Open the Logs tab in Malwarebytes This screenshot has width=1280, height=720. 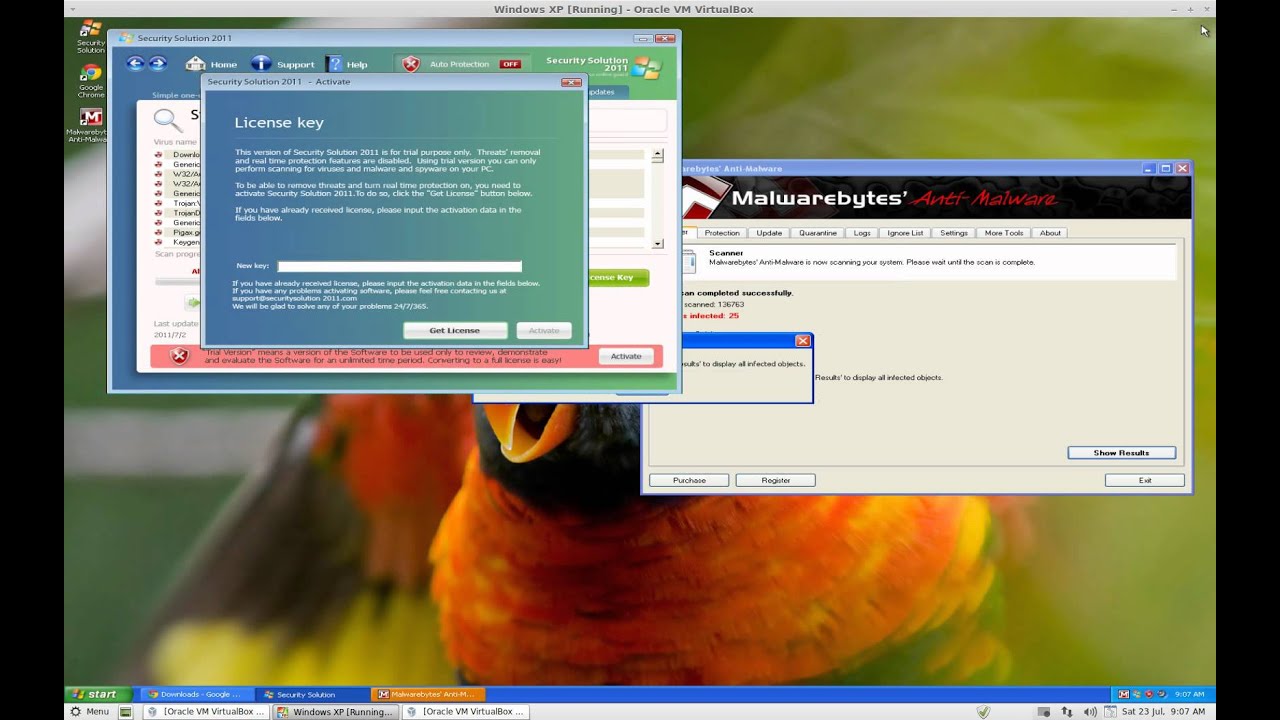point(862,233)
